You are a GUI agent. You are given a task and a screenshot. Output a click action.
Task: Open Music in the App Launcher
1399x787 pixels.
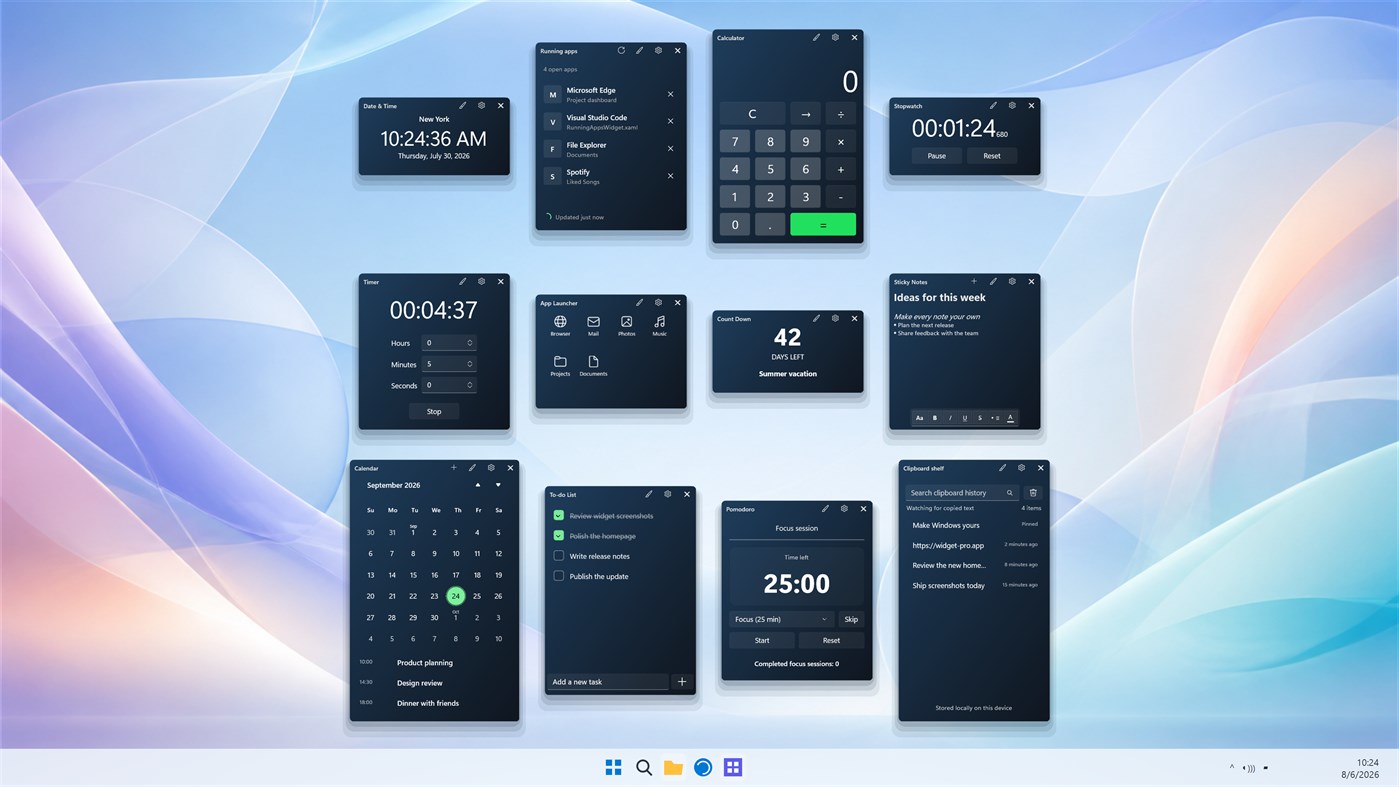(660, 326)
